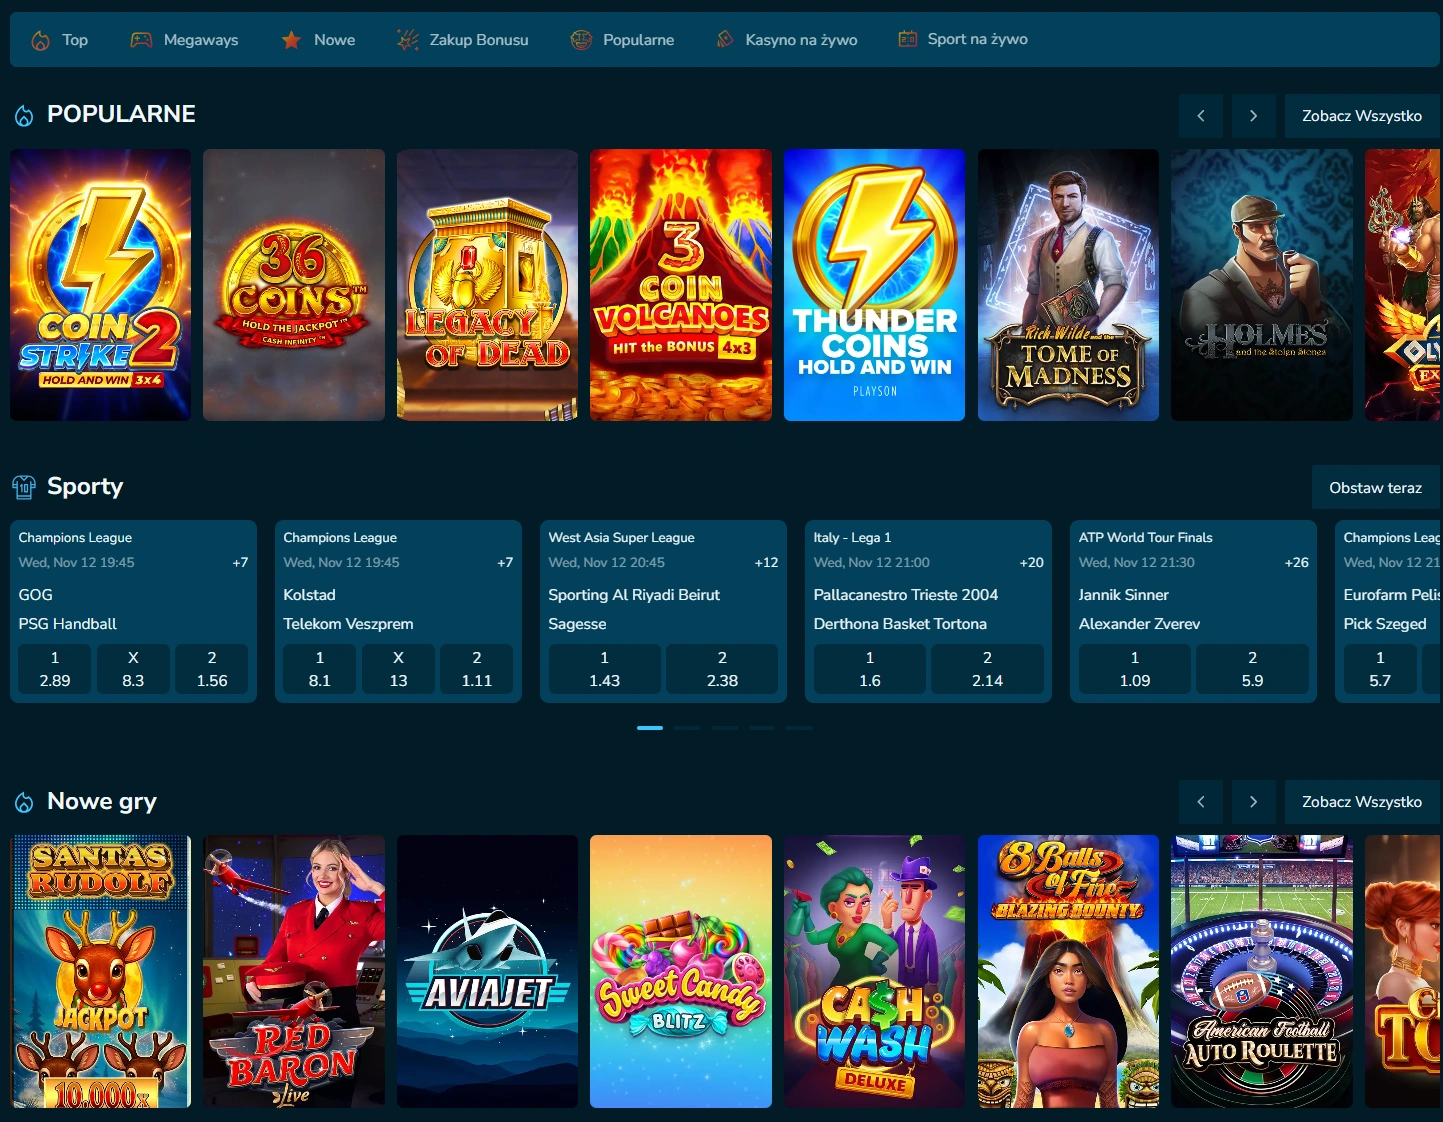
Task: Switch to Kasyno na żywo tab
Action: 800,40
